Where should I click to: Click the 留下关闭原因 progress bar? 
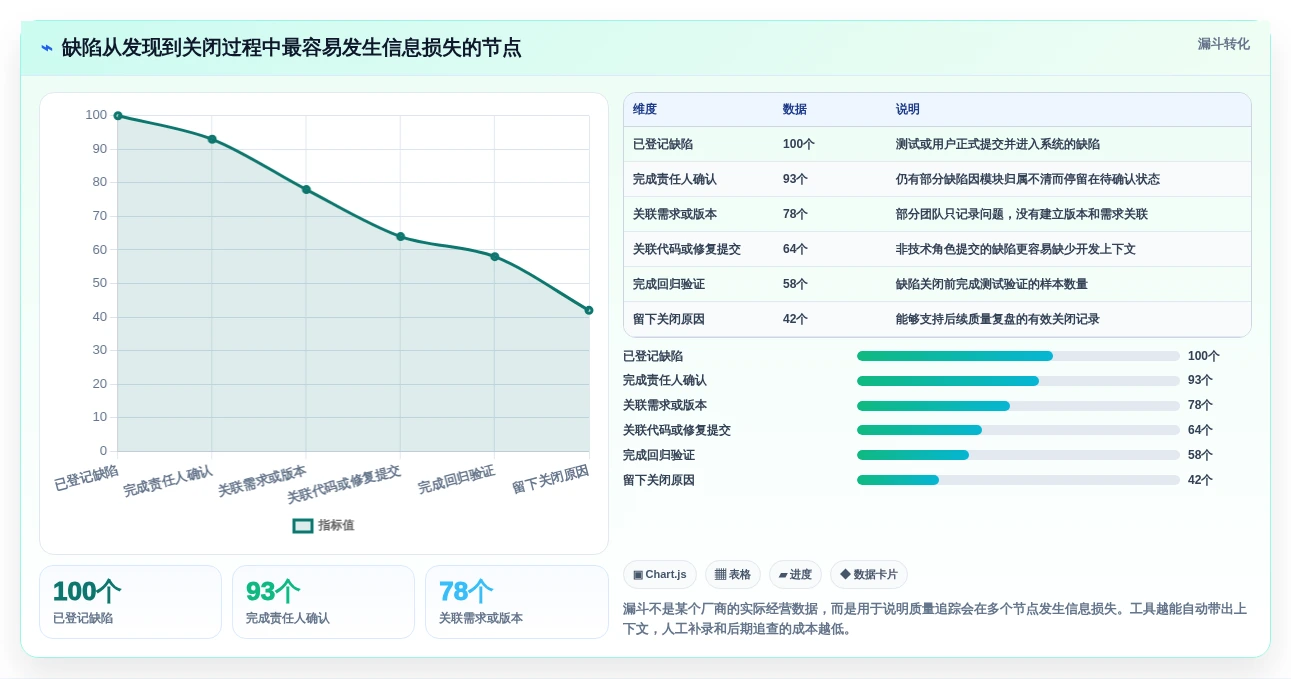1018,480
